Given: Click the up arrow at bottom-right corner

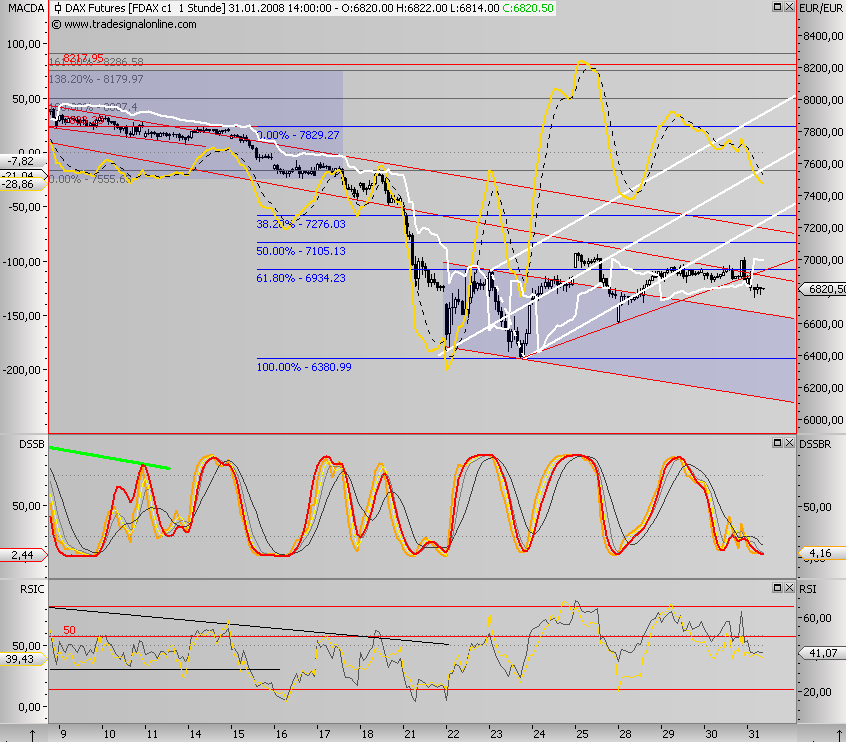Looking at the screenshot, I should (x=839, y=735).
